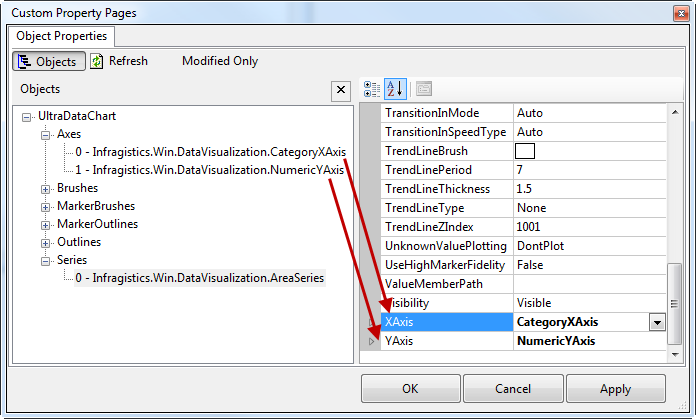Screen dimensions: 696x419
Task: Expand the YAxis property row
Action: 371,341
